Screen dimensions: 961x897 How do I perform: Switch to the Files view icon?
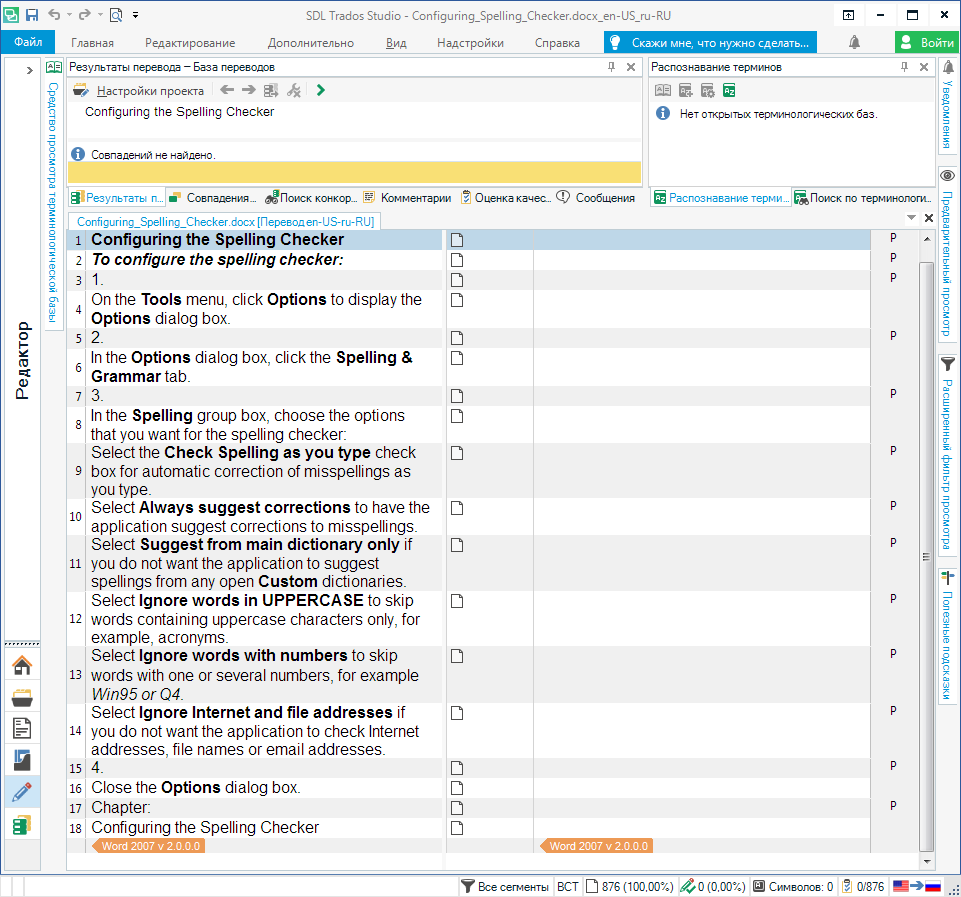click(x=21, y=728)
